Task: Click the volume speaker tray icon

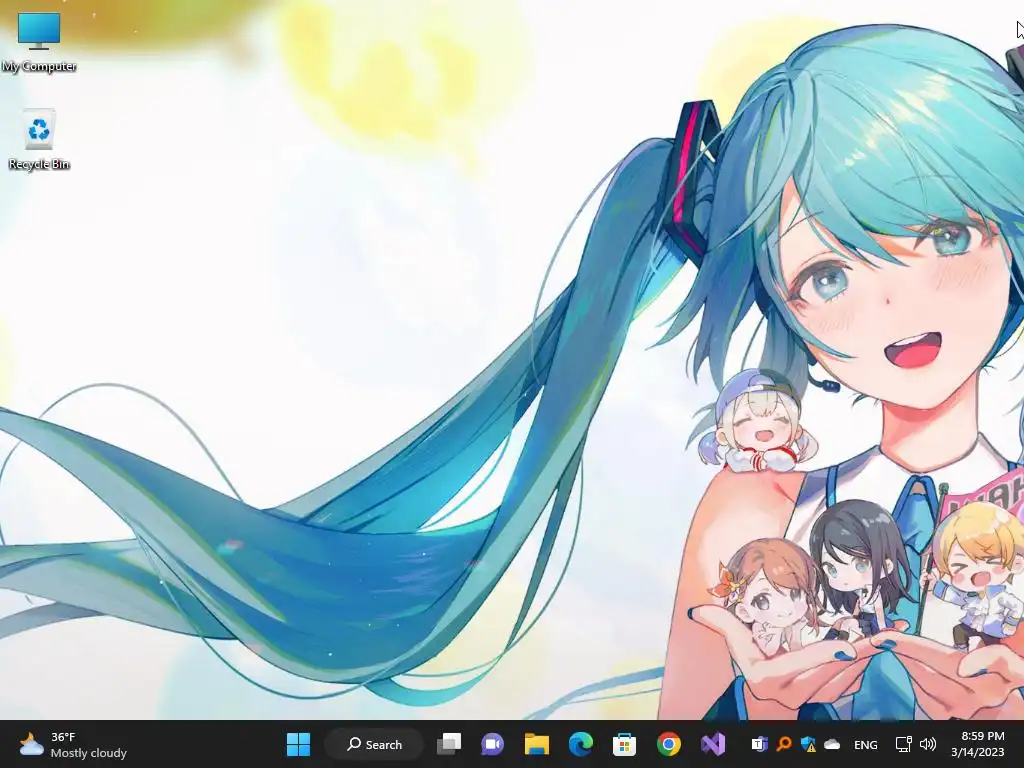Action: [927, 744]
